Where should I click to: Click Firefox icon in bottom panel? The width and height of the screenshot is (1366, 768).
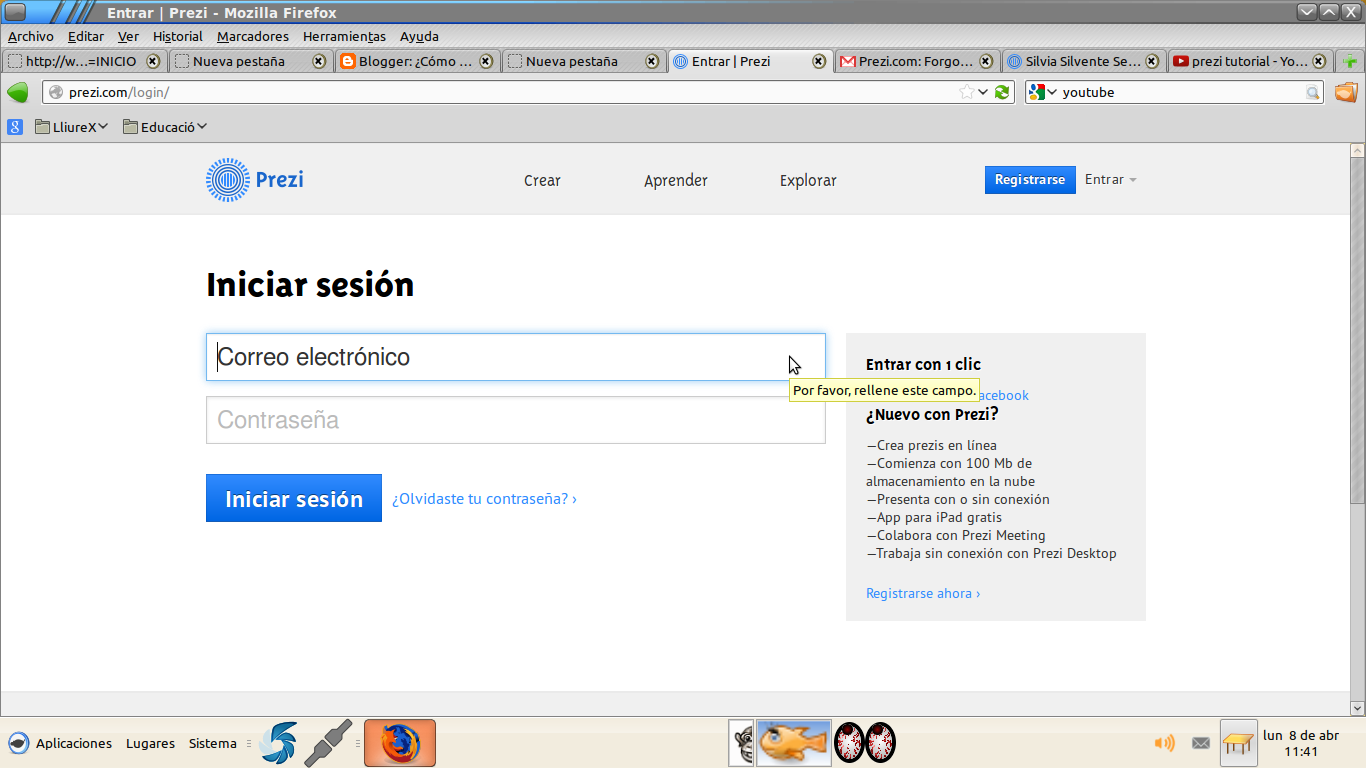(x=400, y=743)
